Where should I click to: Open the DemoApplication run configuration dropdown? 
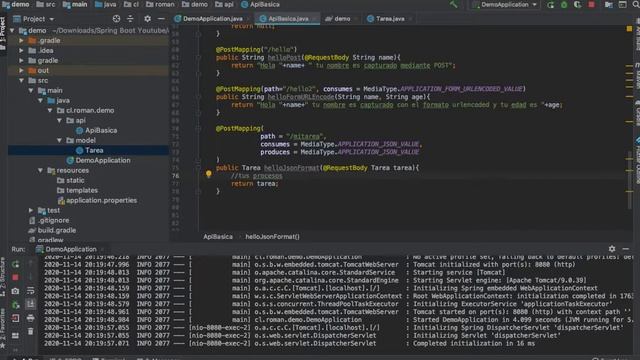[x=505, y=5]
